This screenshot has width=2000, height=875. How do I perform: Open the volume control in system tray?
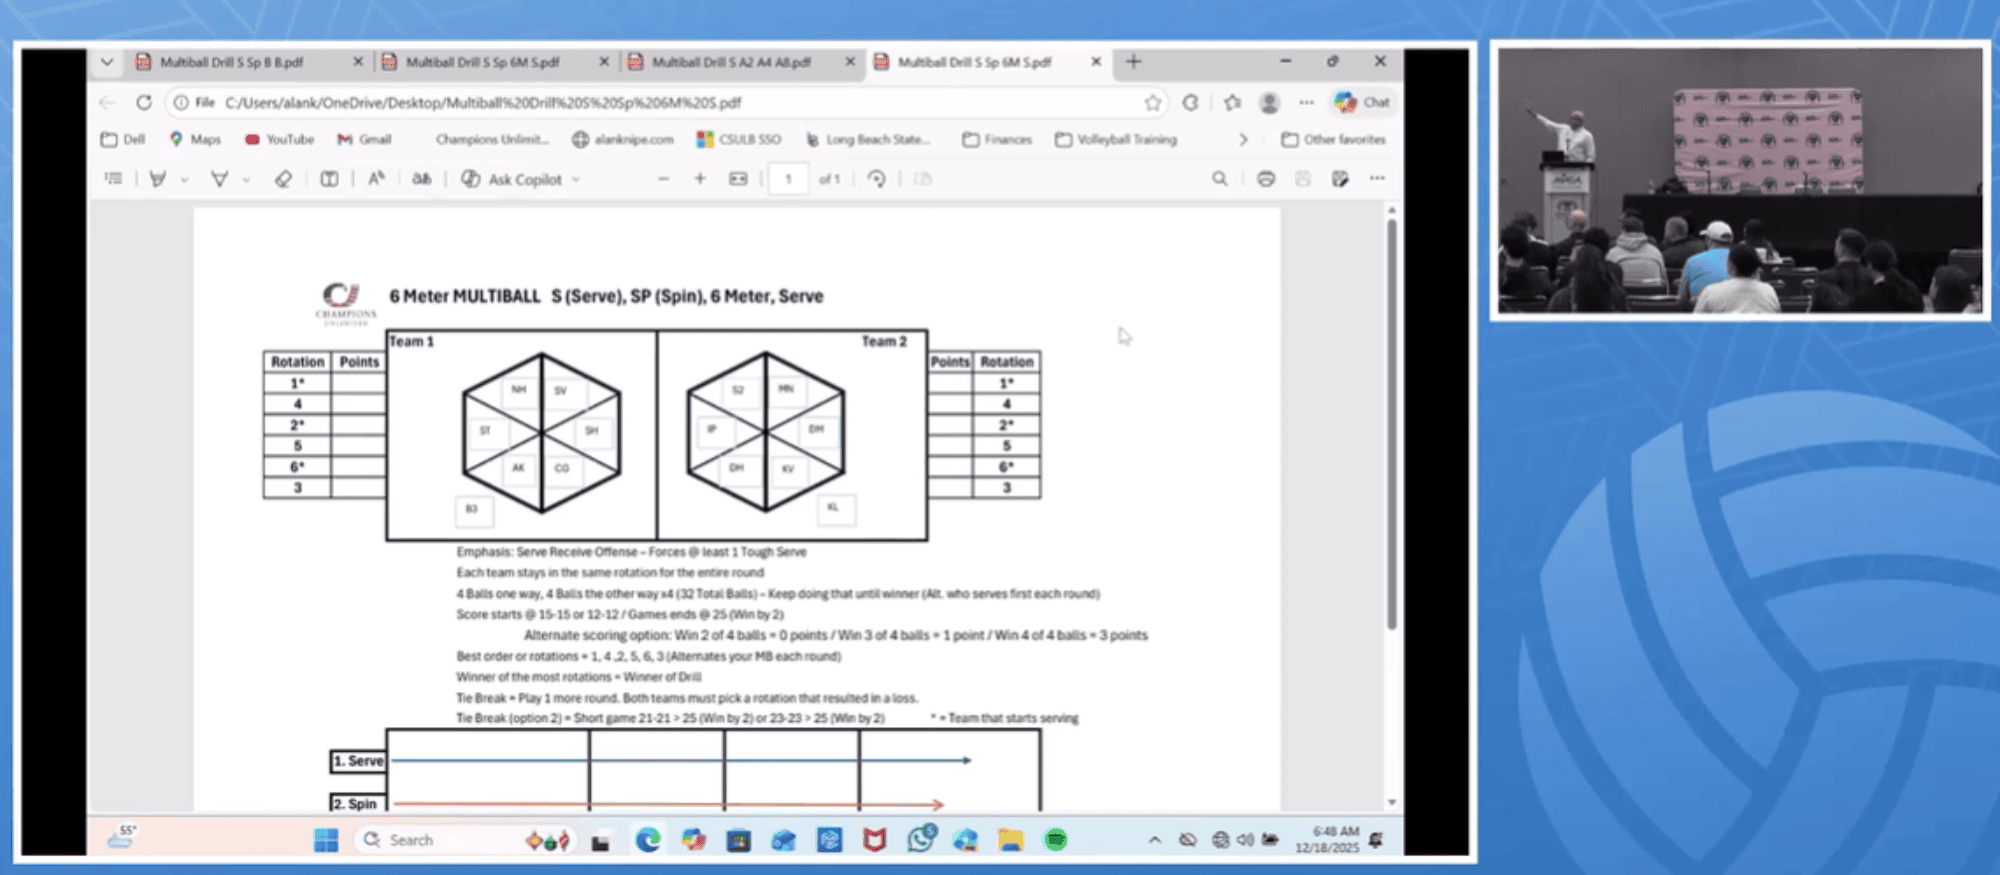[x=1245, y=840]
